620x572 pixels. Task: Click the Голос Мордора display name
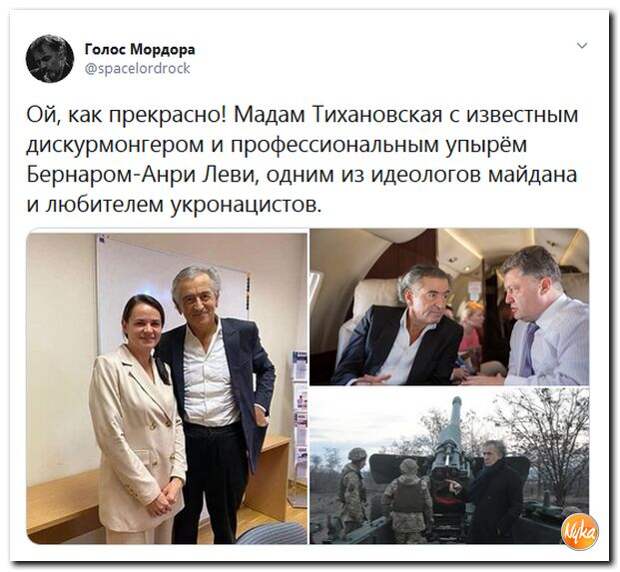(140, 50)
